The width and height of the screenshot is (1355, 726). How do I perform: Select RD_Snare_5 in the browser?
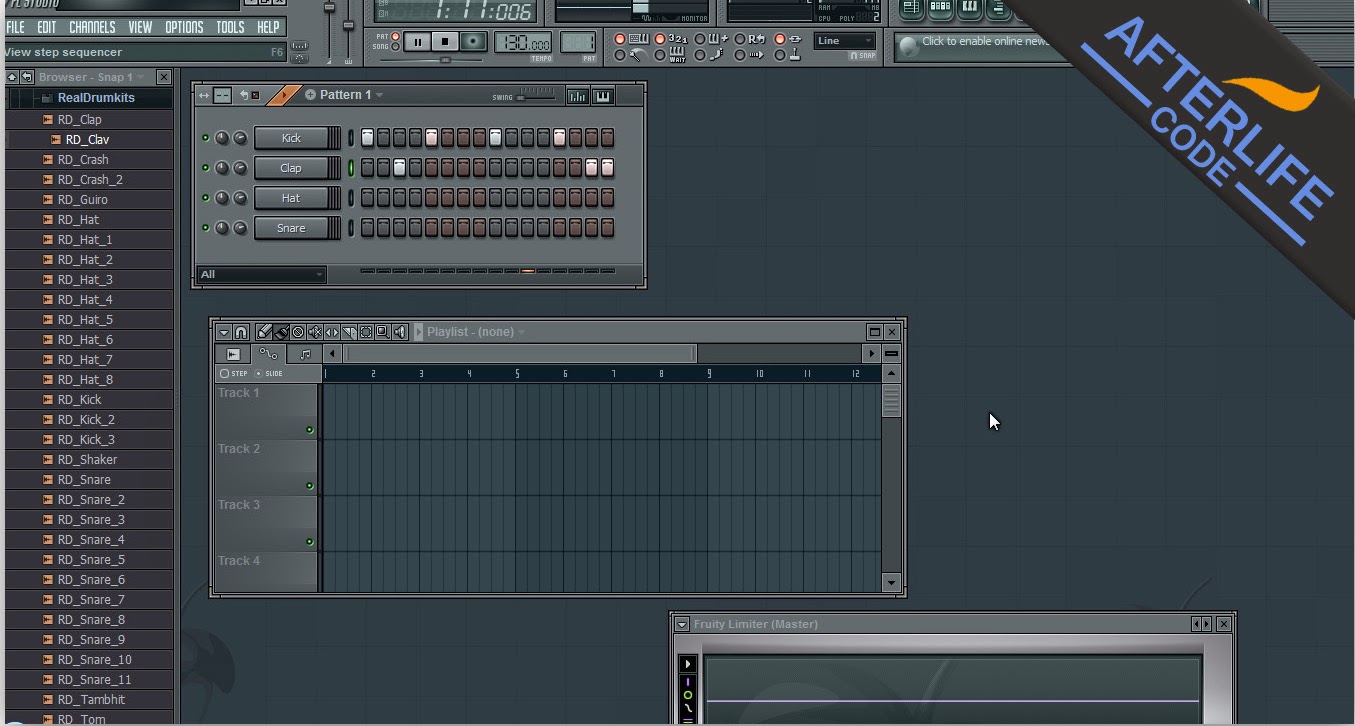91,560
